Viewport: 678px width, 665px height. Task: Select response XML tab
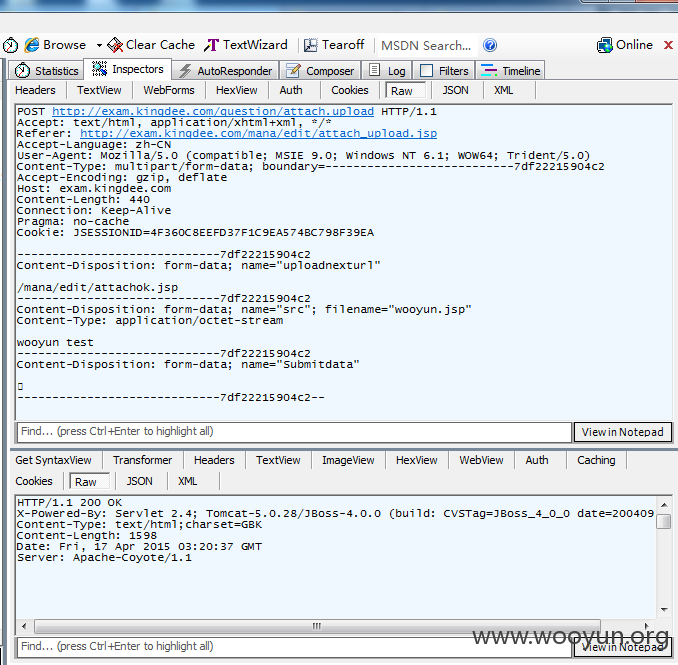click(188, 481)
